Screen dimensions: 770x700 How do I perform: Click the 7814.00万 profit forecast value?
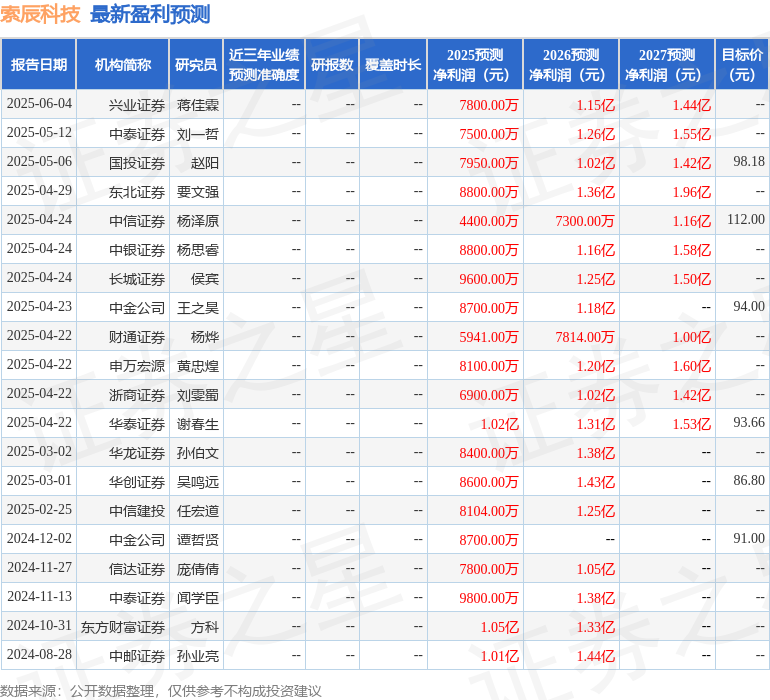click(585, 338)
